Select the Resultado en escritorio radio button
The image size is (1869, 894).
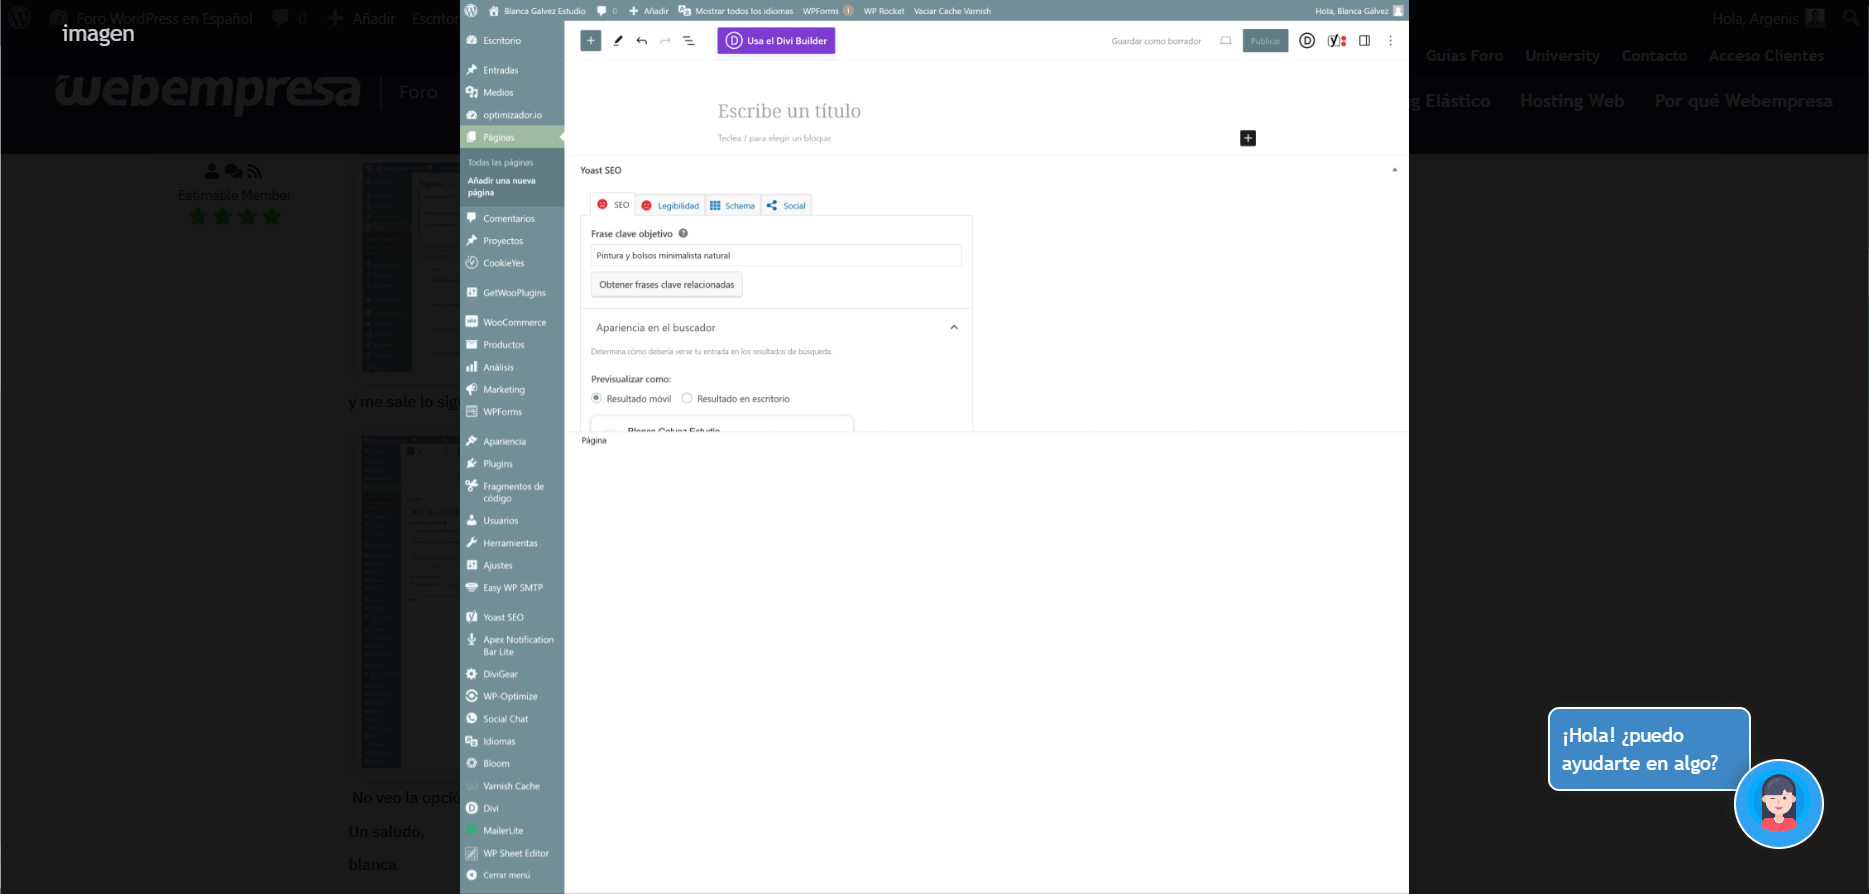coord(687,398)
